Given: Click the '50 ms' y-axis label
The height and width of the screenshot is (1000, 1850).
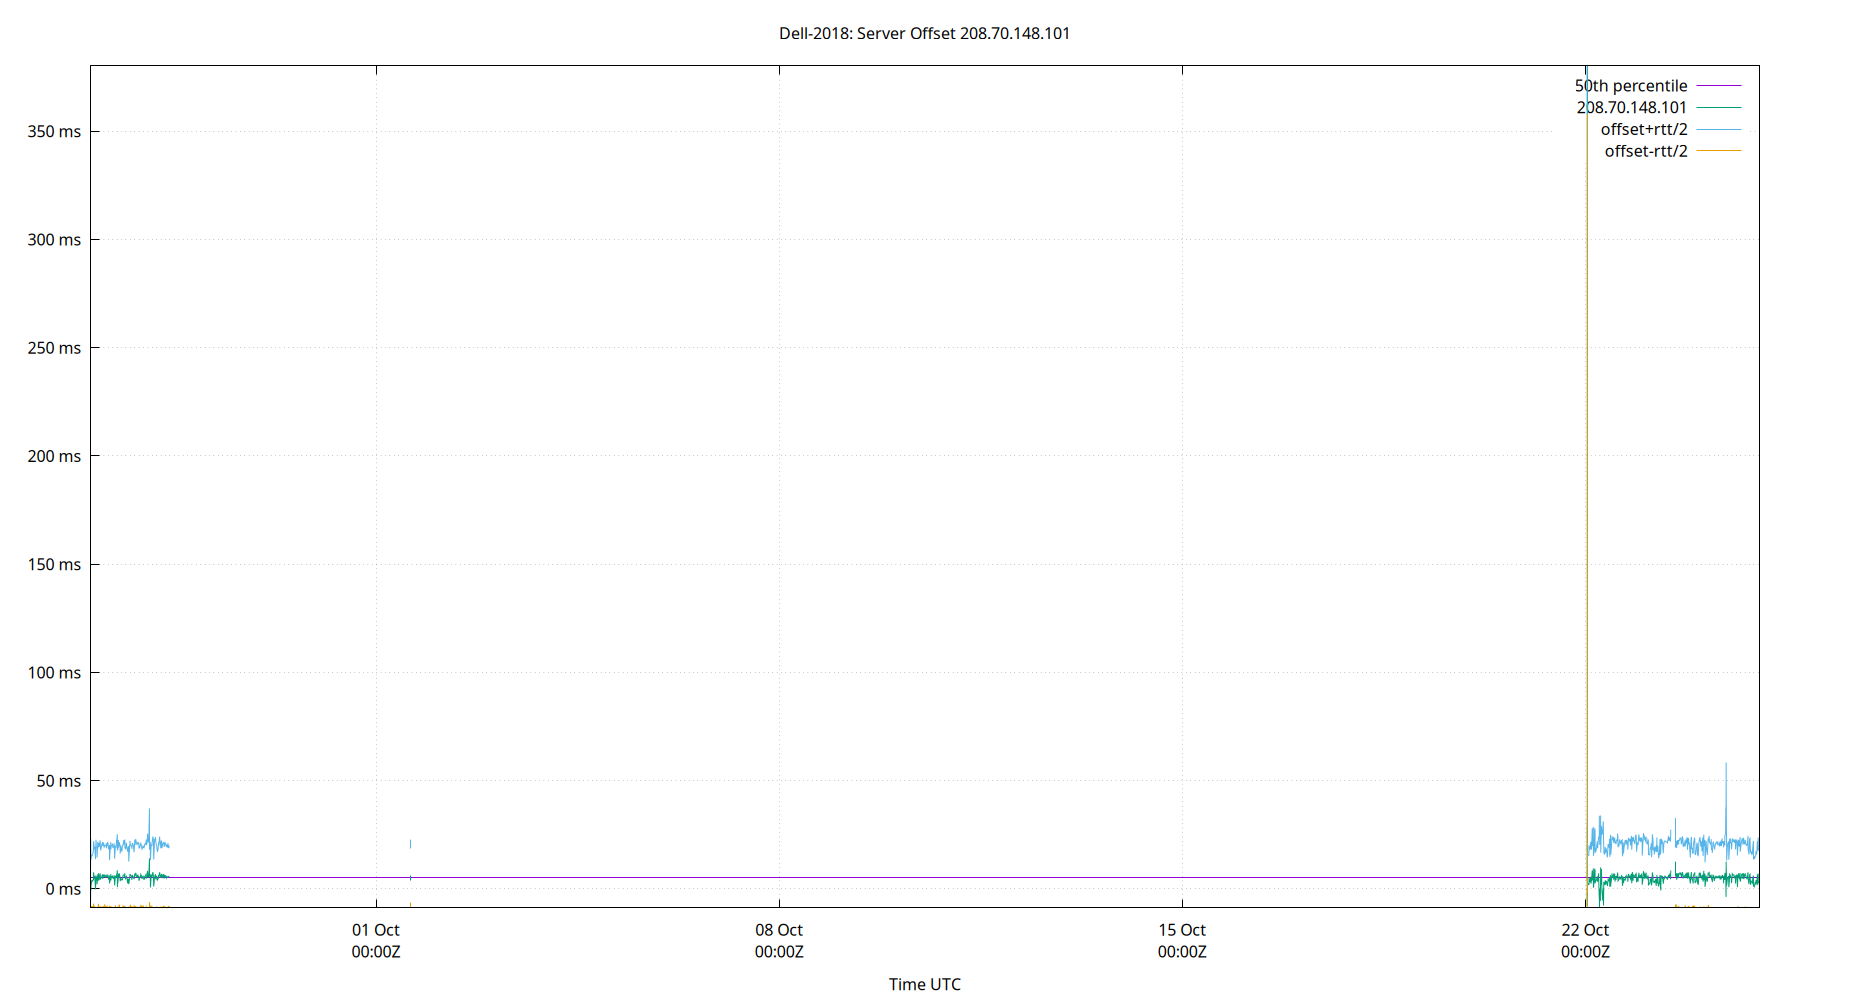Looking at the screenshot, I should click(x=59, y=781).
